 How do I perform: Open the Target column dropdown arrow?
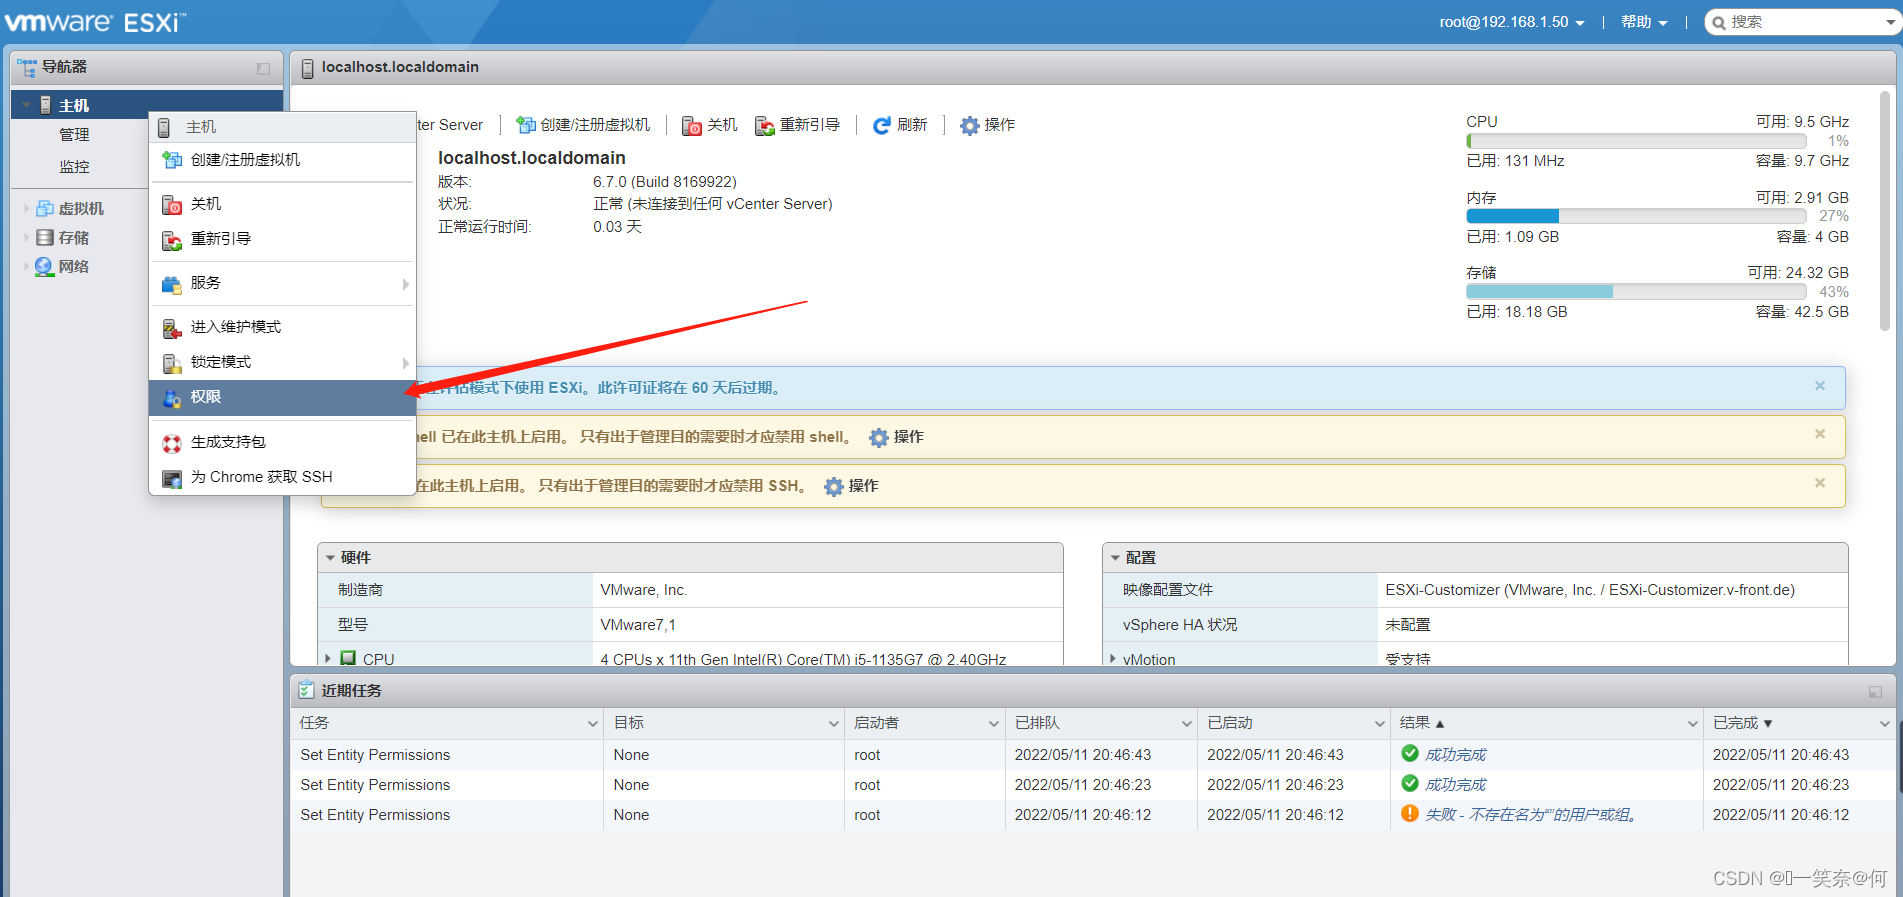[x=833, y=723]
